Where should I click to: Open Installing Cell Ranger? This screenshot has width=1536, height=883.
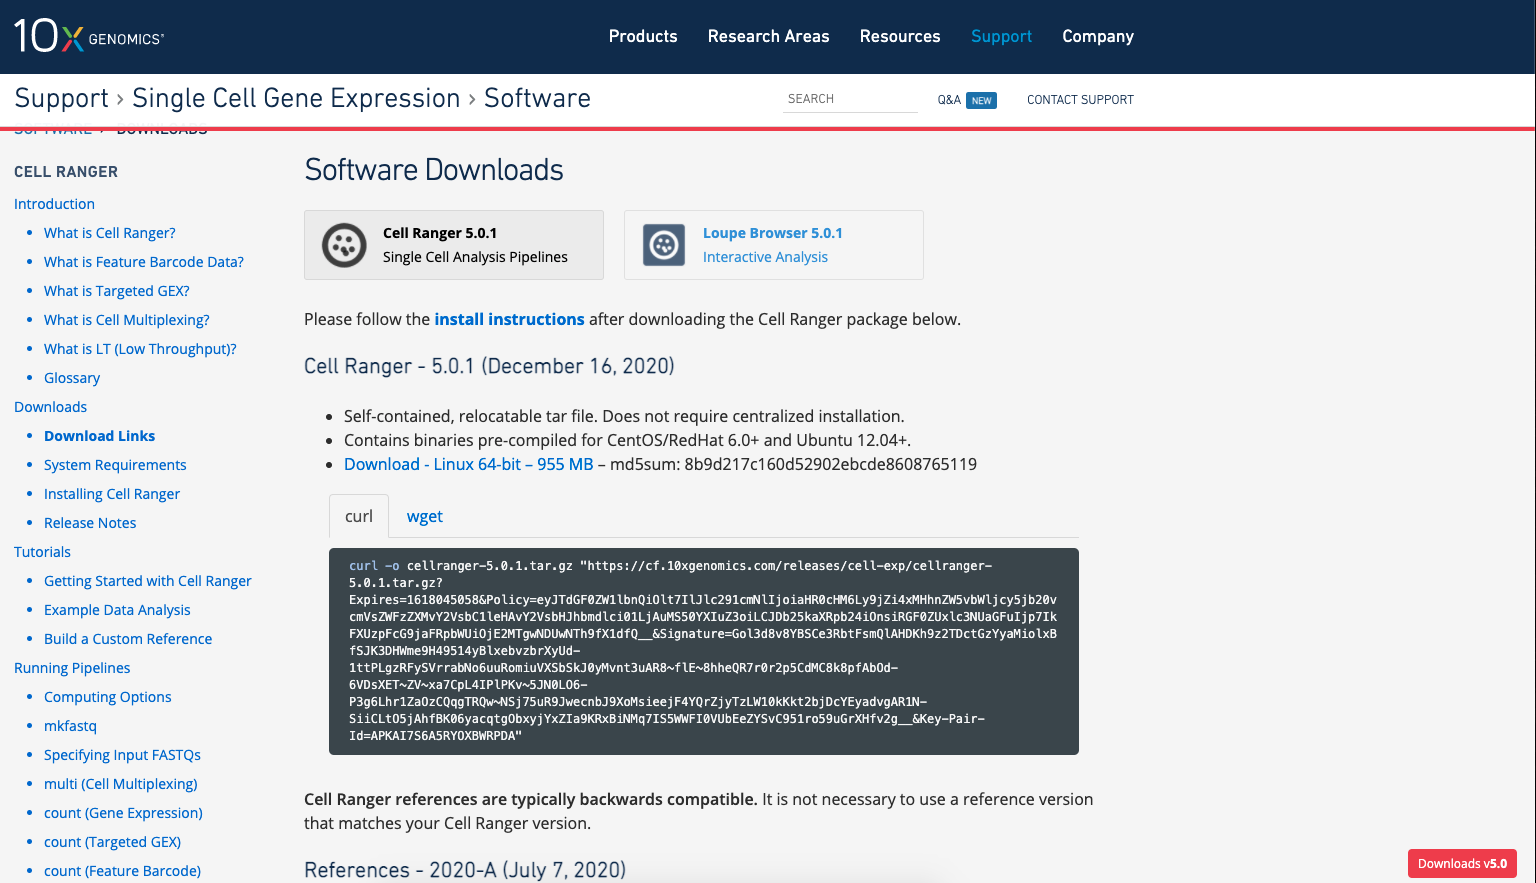tap(112, 494)
